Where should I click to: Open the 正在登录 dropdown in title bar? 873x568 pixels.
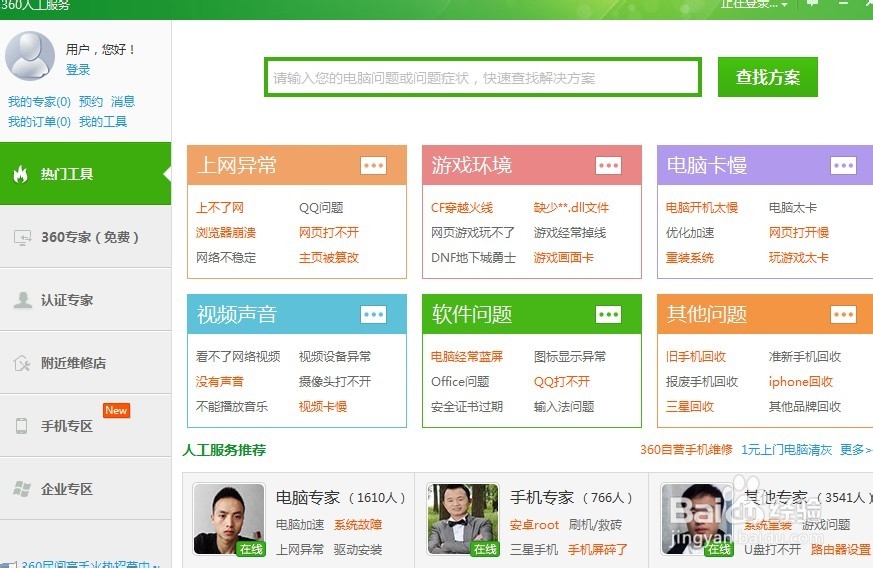[x=754, y=4]
